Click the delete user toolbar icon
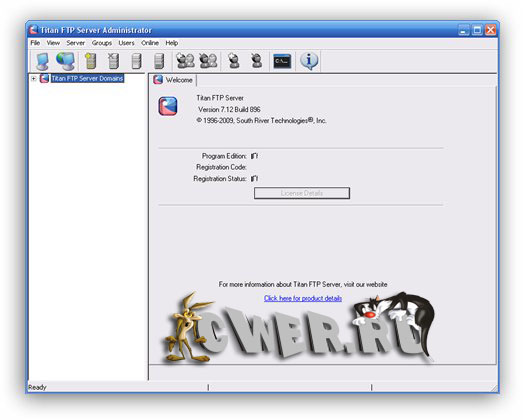This screenshot has height=420, width=523. coord(256,61)
